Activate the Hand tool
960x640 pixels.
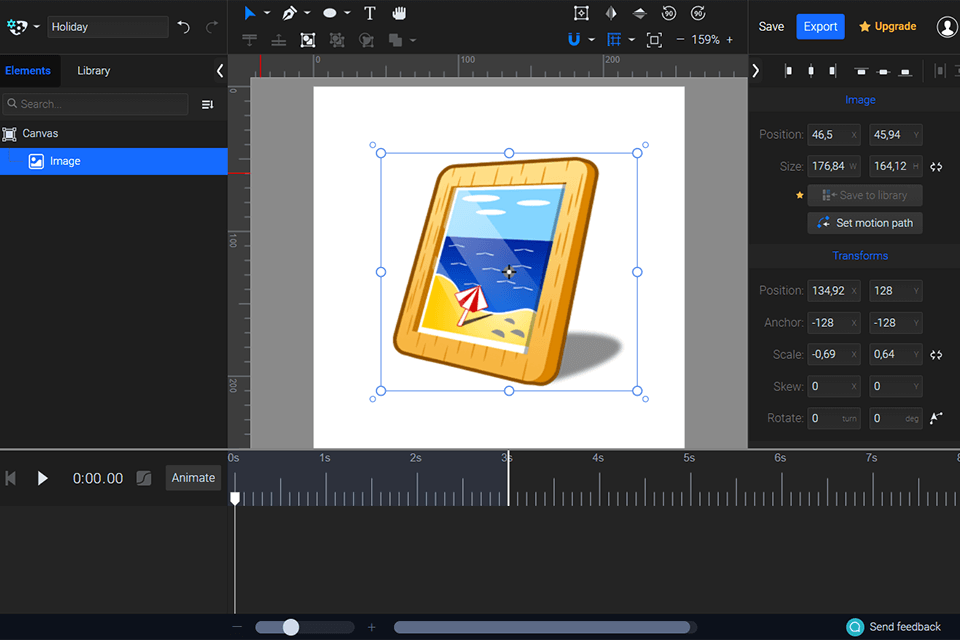coord(397,13)
